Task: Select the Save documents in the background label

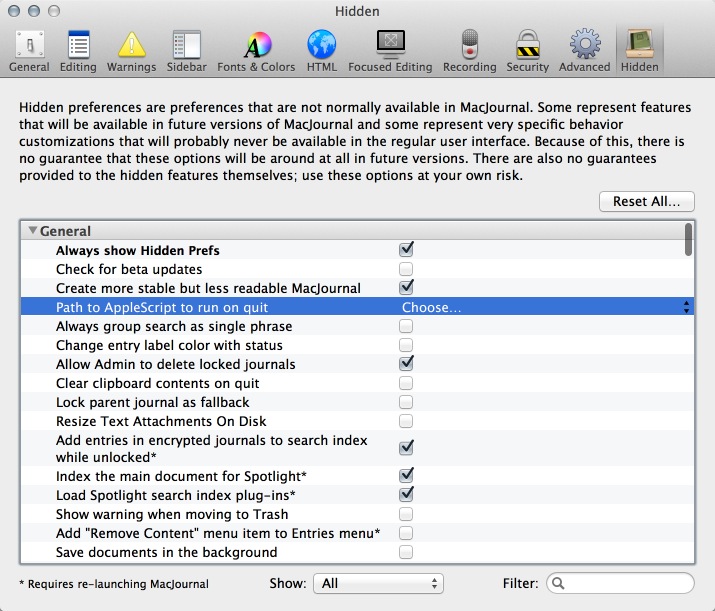Action: 166,553
